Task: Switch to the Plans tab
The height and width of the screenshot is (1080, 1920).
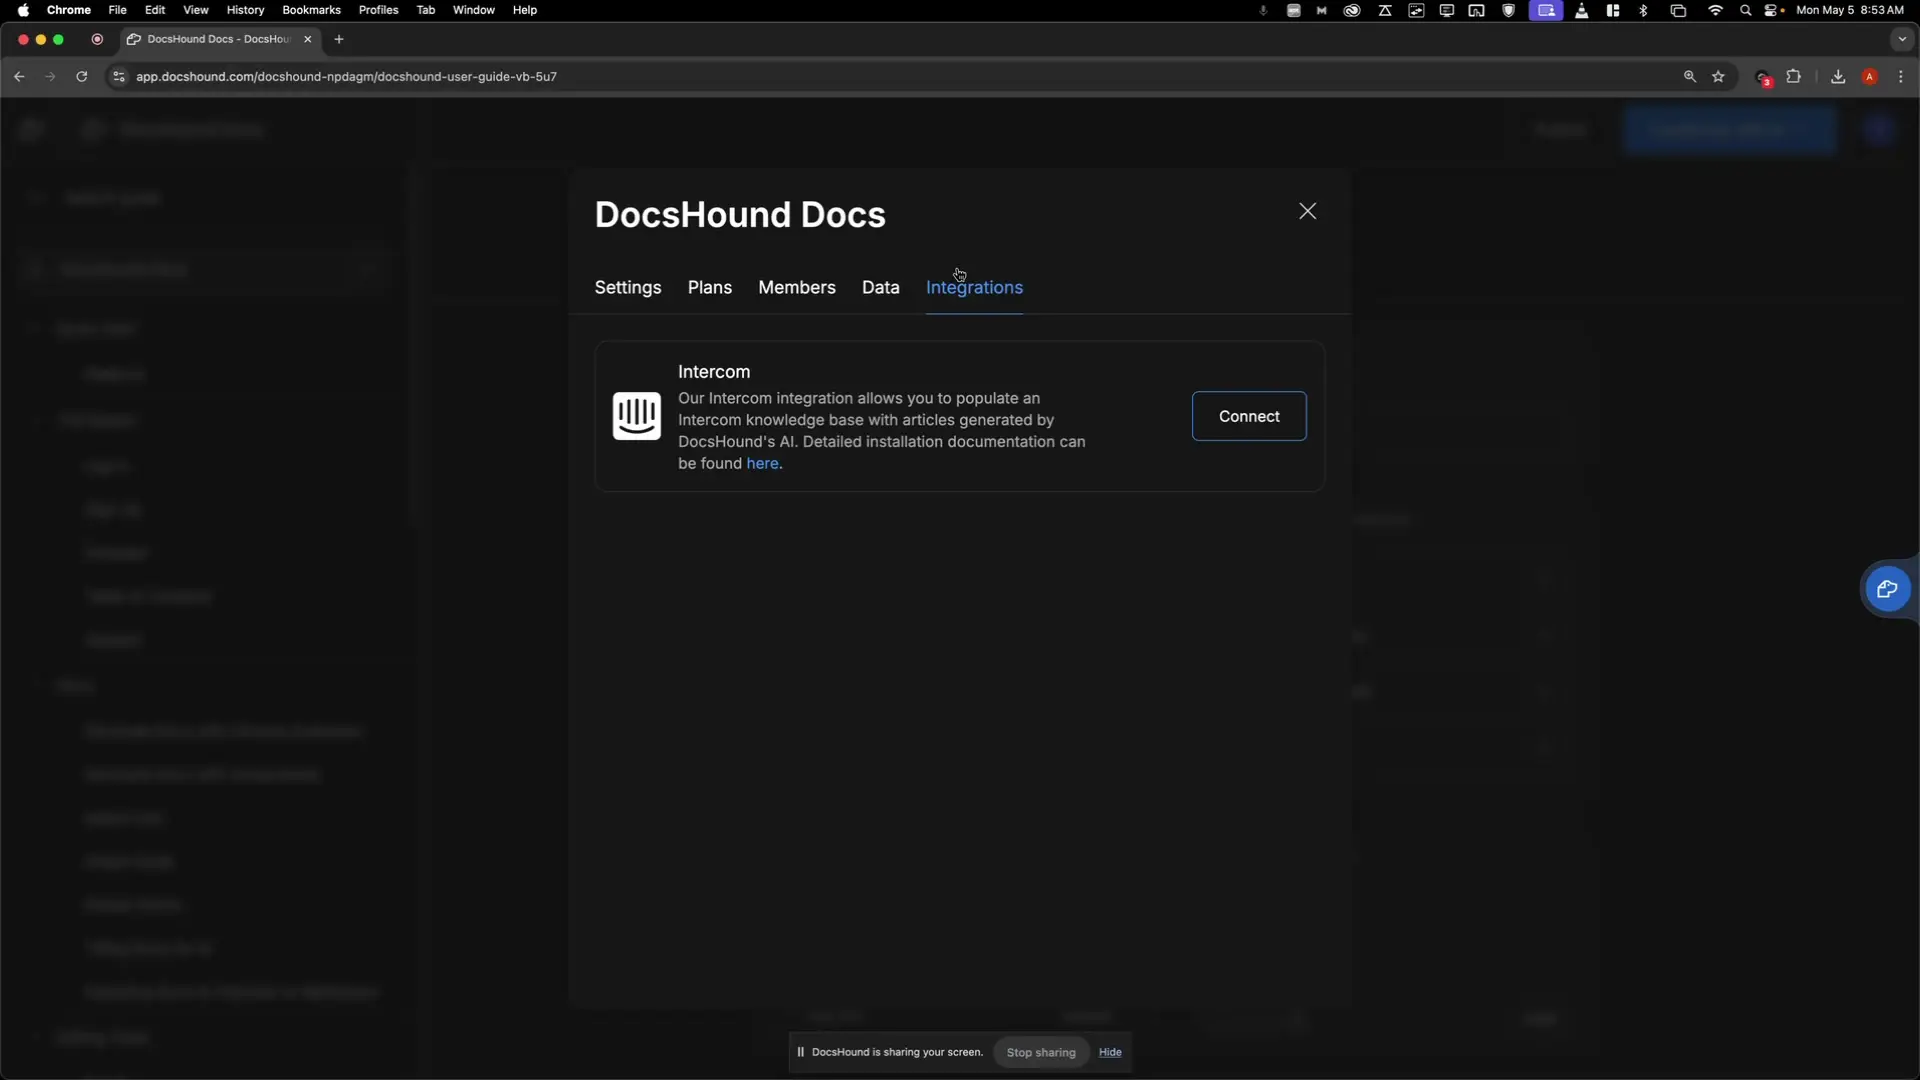Action: click(x=710, y=288)
